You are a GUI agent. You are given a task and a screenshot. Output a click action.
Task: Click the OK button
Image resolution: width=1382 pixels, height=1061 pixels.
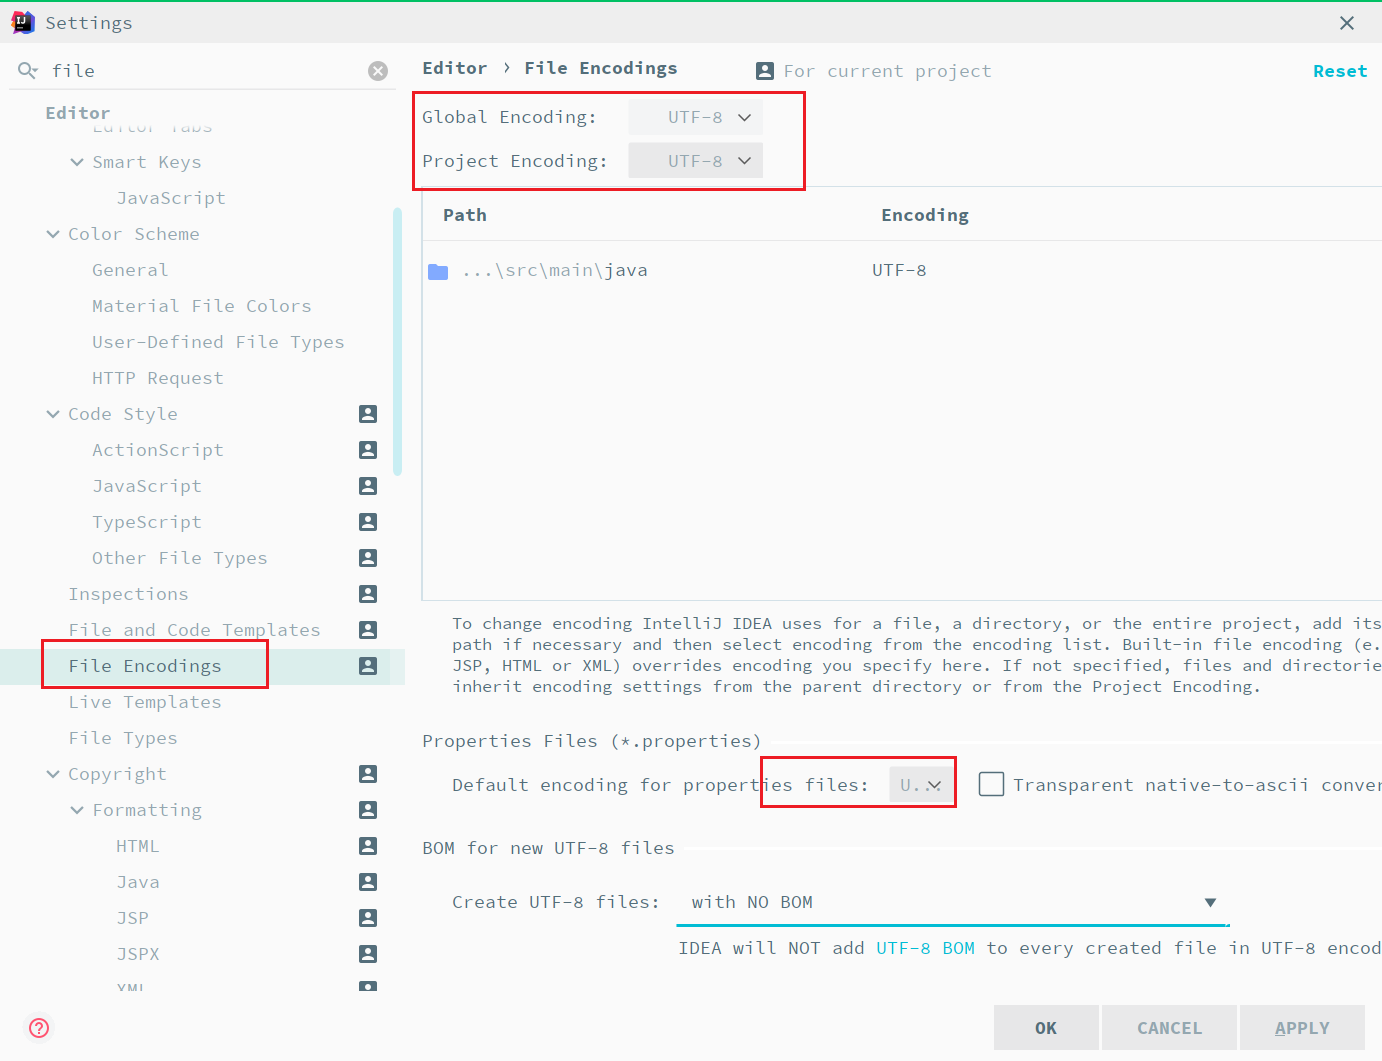[1046, 1028]
